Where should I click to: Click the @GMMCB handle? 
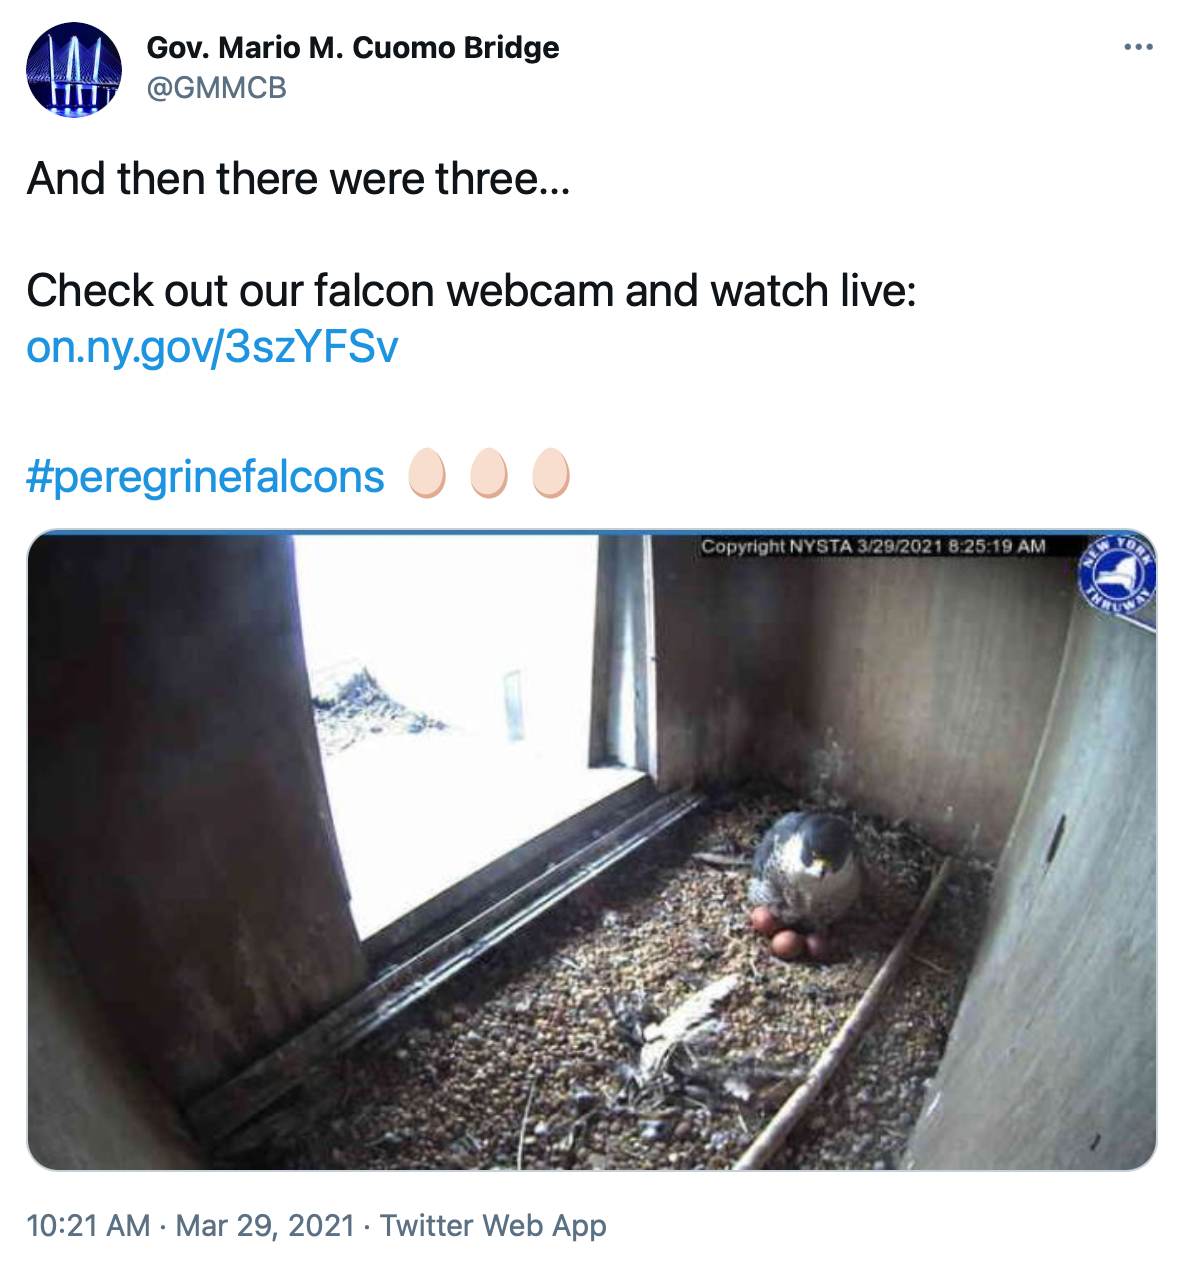pyautogui.click(x=217, y=88)
